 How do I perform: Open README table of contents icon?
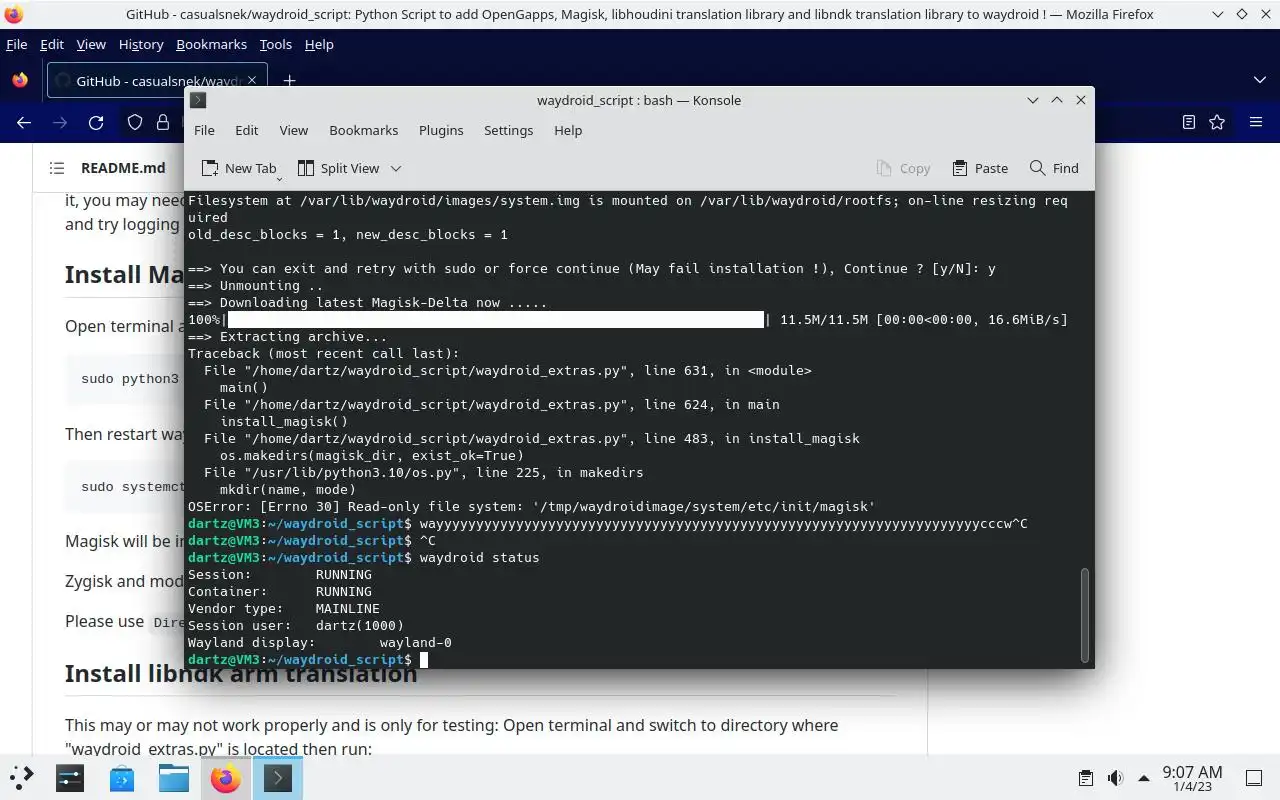tap(57, 168)
